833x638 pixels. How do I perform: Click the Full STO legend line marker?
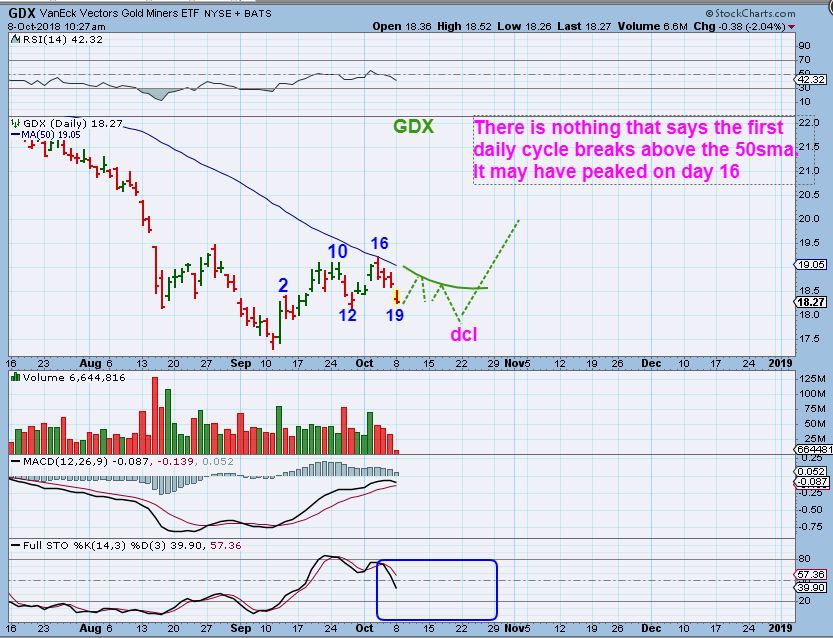16,546
